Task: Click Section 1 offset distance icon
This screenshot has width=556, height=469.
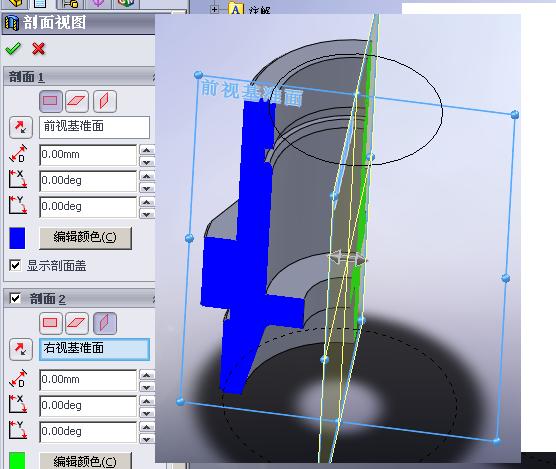Action: tap(18, 153)
